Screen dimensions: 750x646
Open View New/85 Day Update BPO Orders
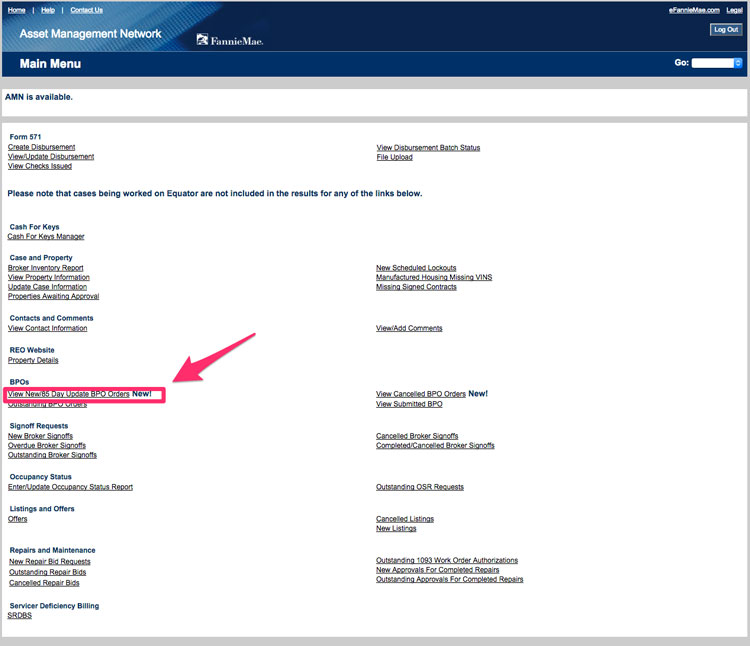[x=68, y=394]
